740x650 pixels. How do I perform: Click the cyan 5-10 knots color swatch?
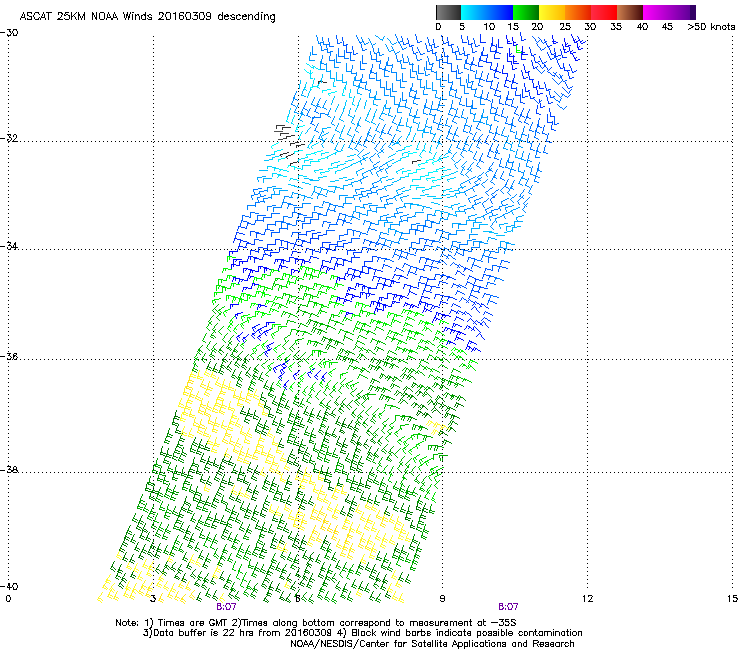click(x=474, y=12)
